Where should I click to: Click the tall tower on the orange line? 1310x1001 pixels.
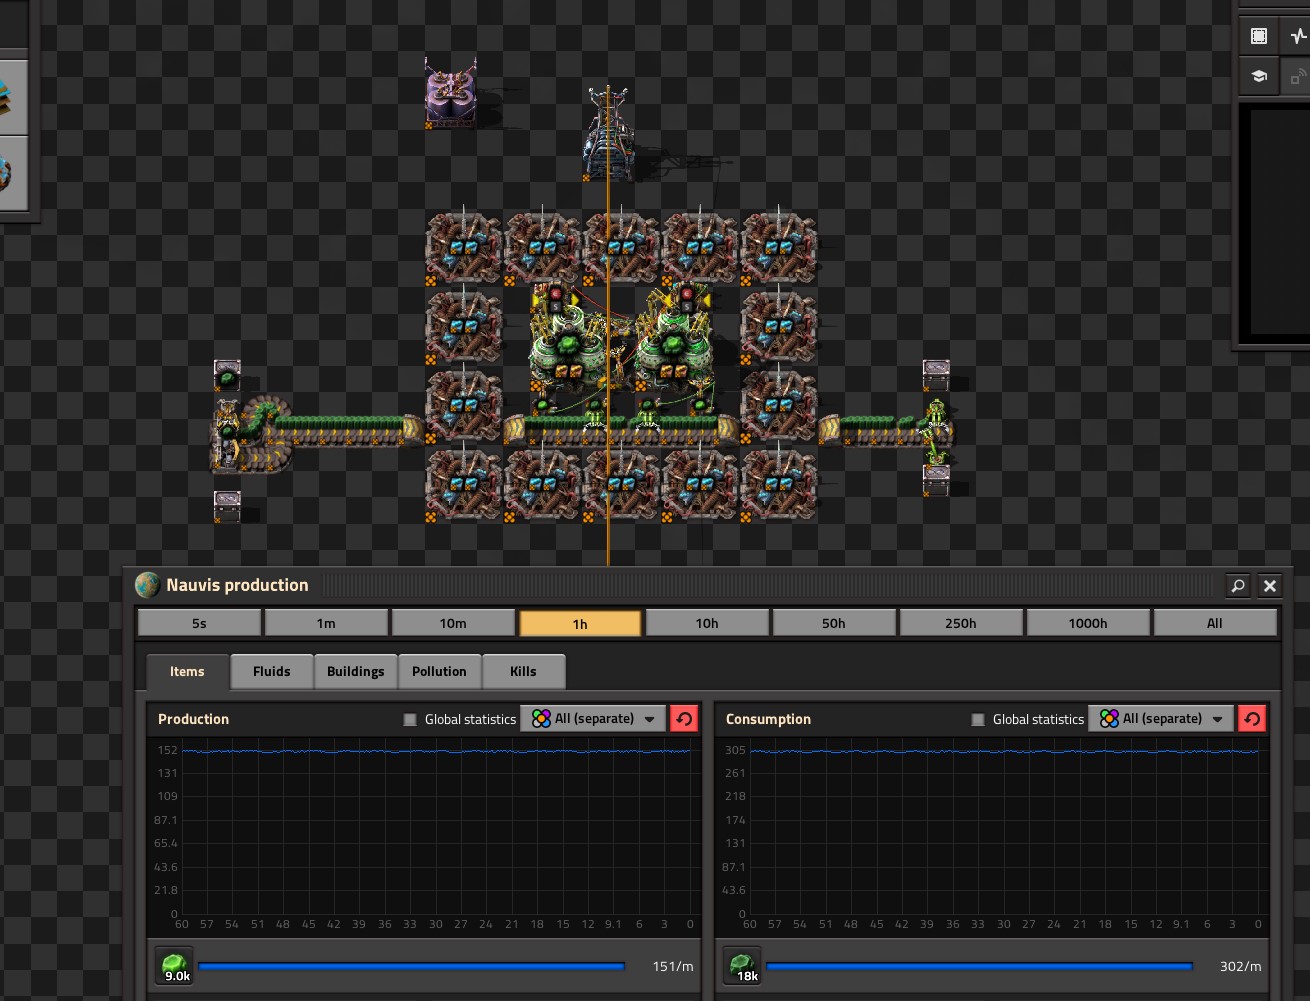click(607, 133)
